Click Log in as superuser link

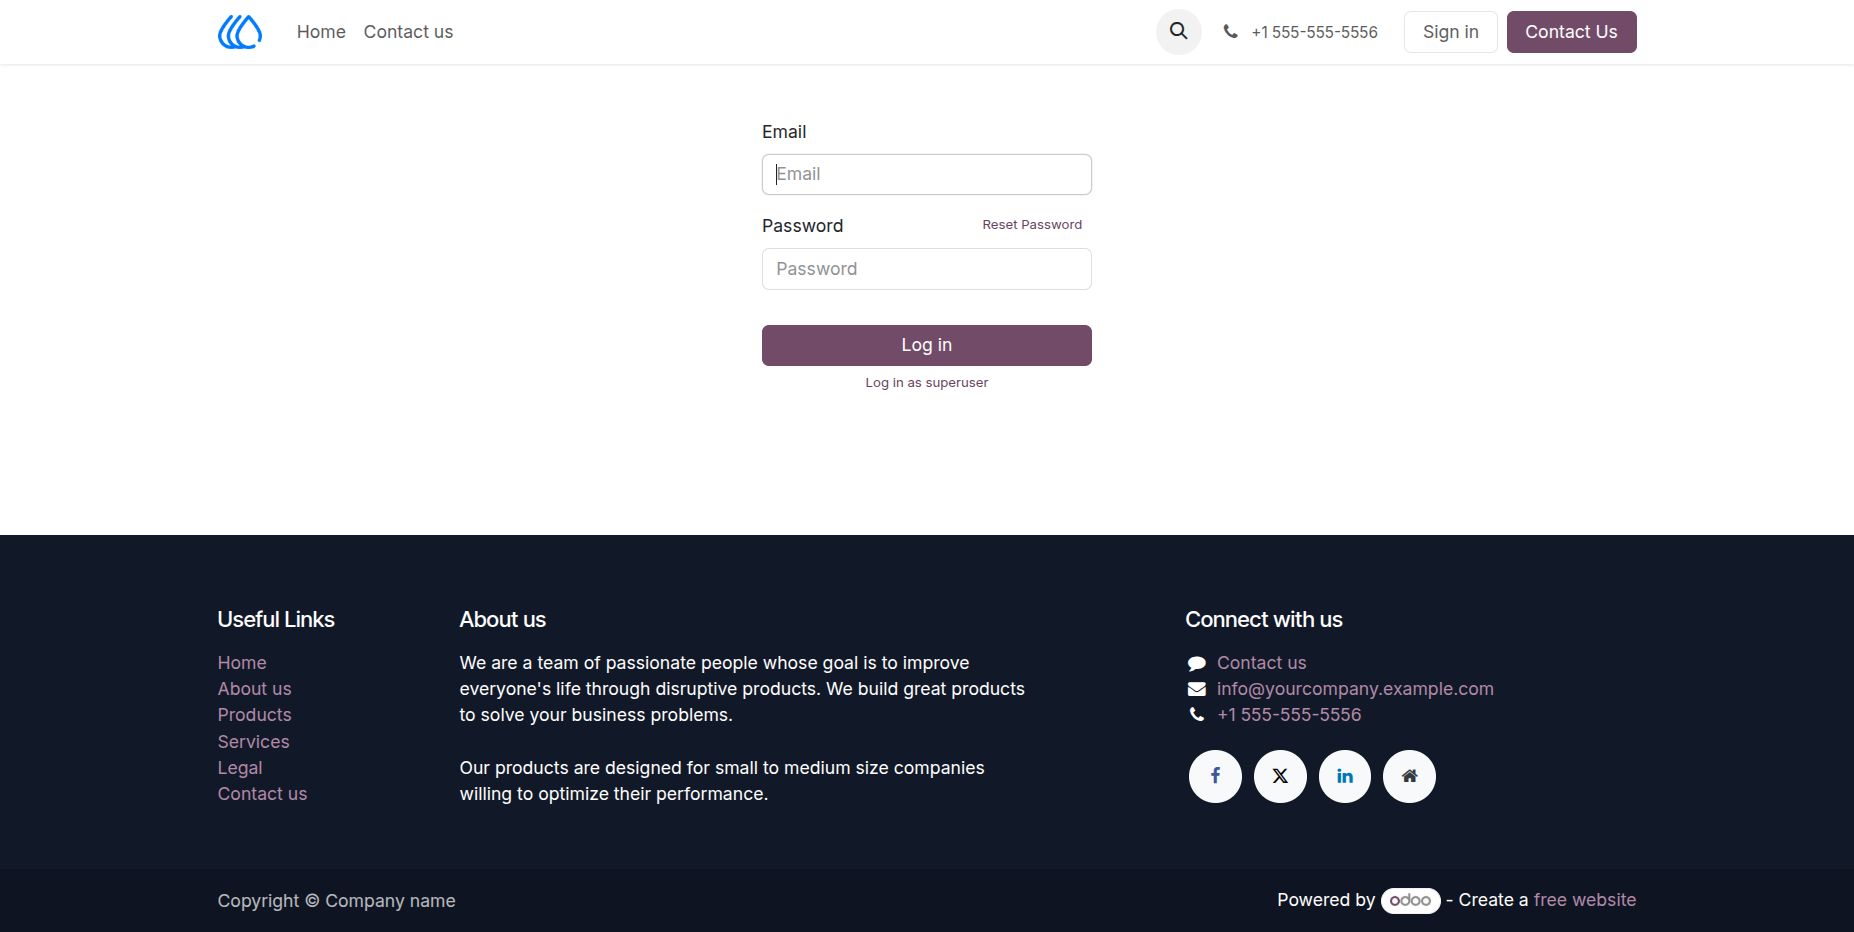pos(927,383)
